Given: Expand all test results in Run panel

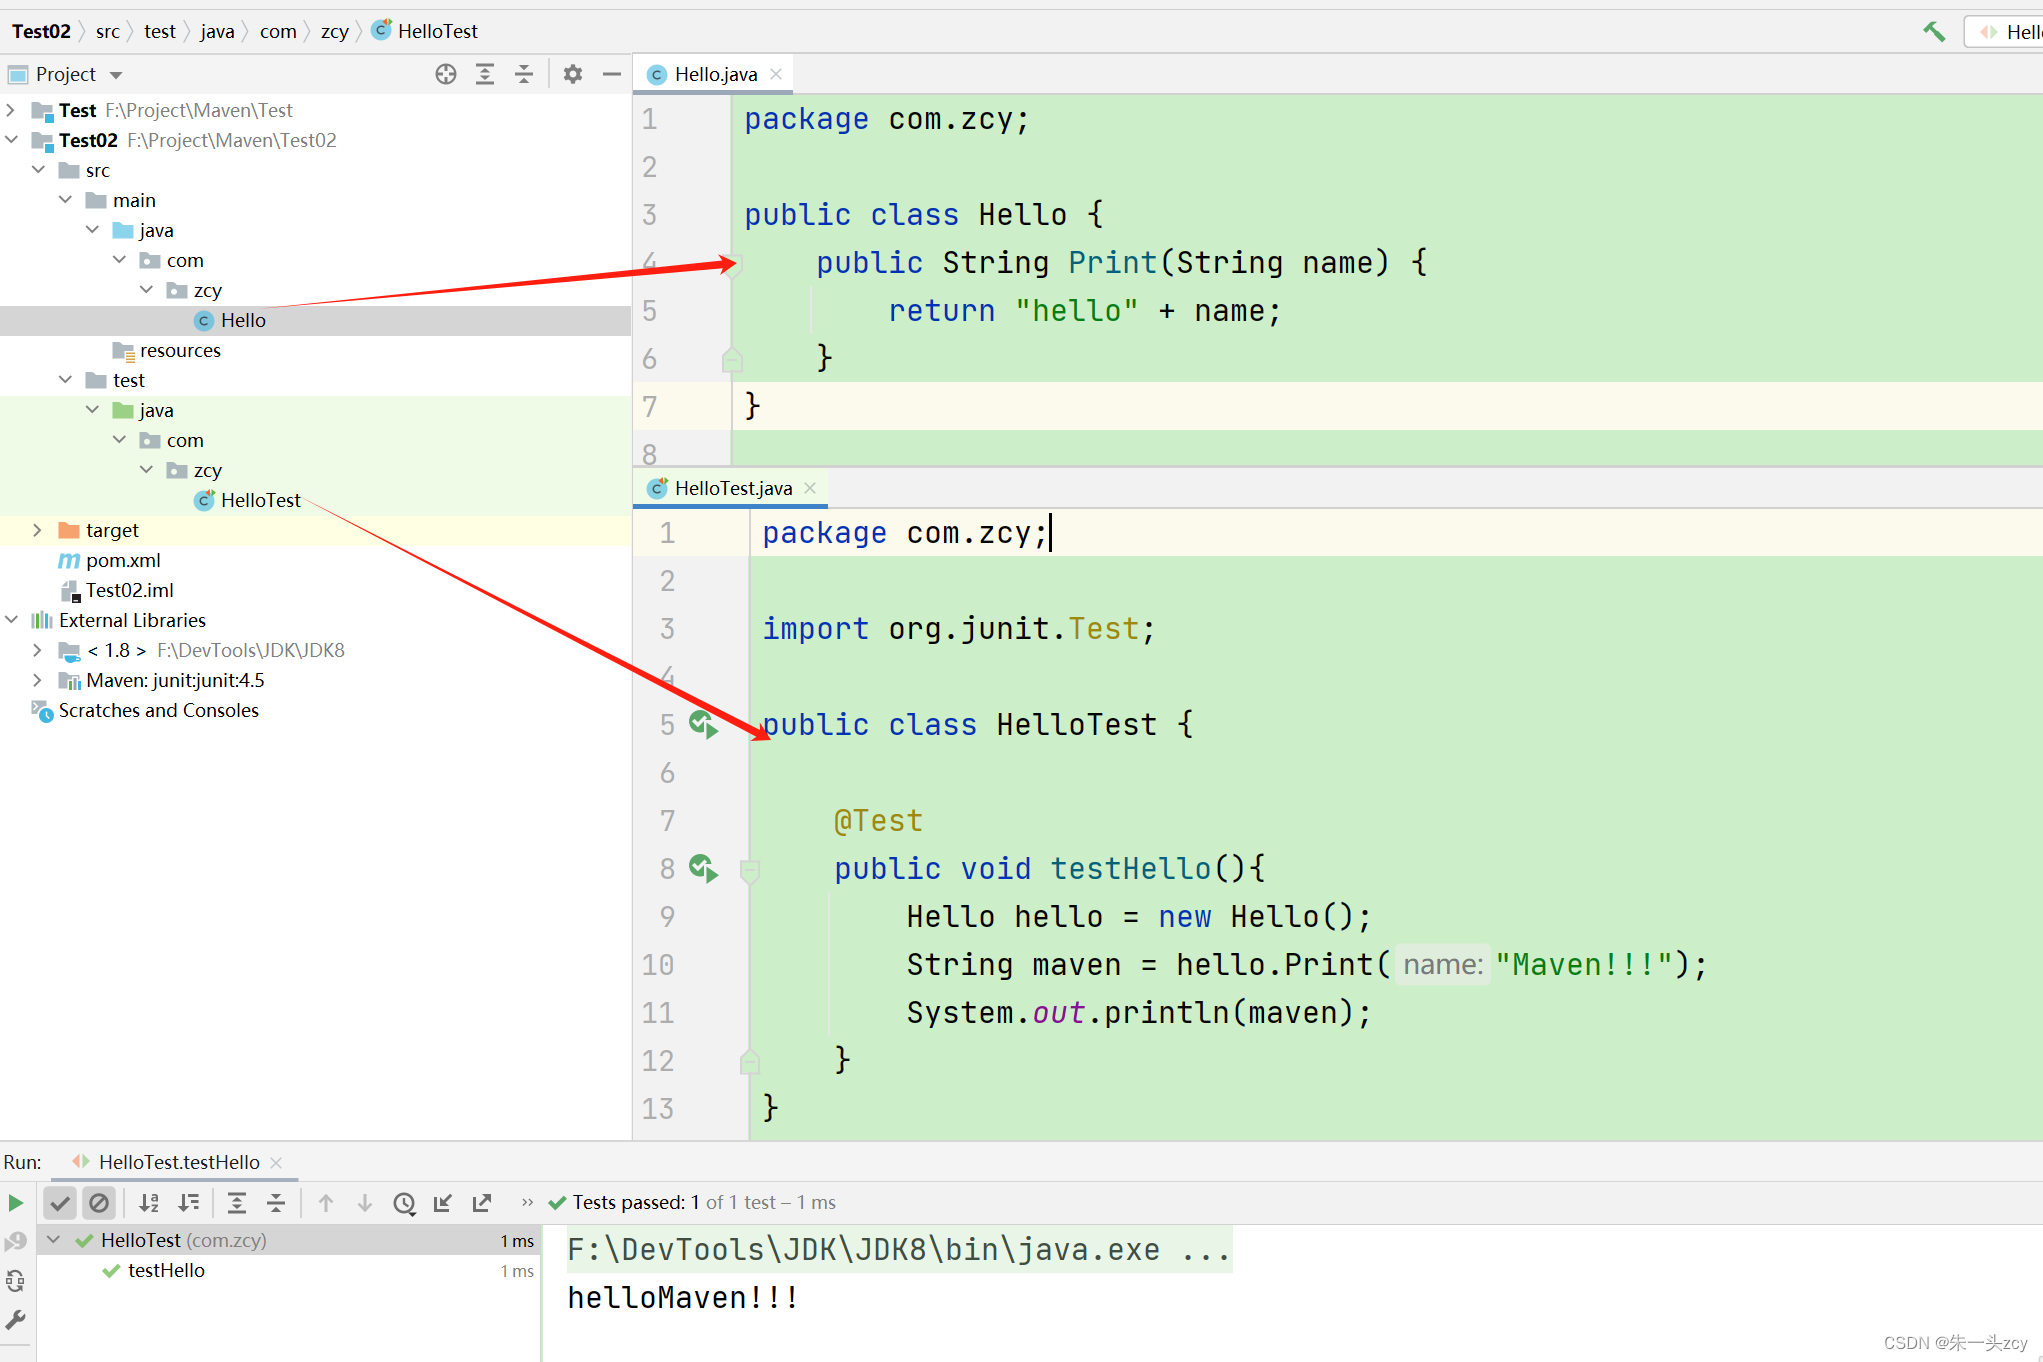Looking at the screenshot, I should (237, 1203).
